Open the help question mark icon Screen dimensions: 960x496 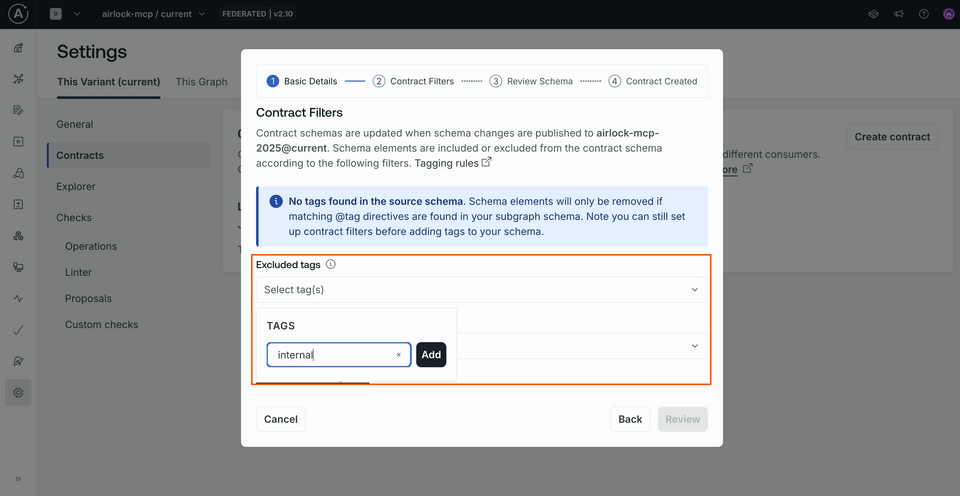(923, 14)
